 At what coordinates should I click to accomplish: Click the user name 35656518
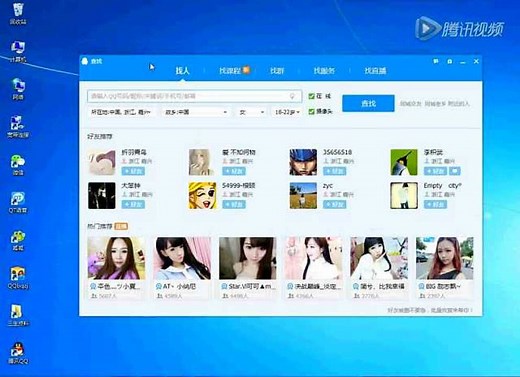[337, 152]
